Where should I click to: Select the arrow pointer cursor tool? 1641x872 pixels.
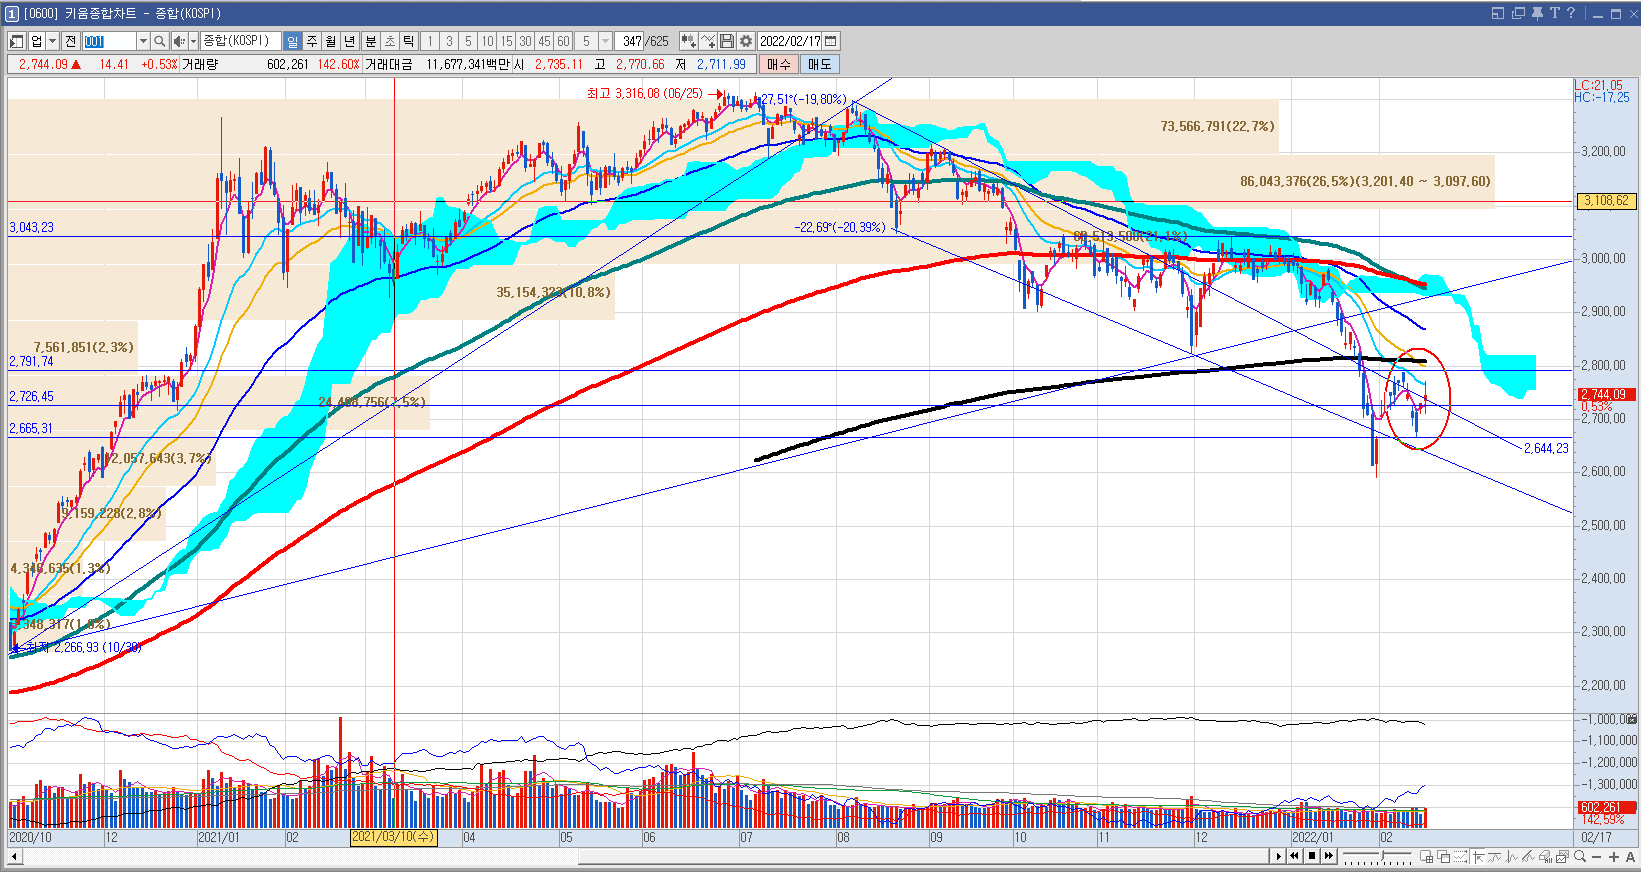1479,856
